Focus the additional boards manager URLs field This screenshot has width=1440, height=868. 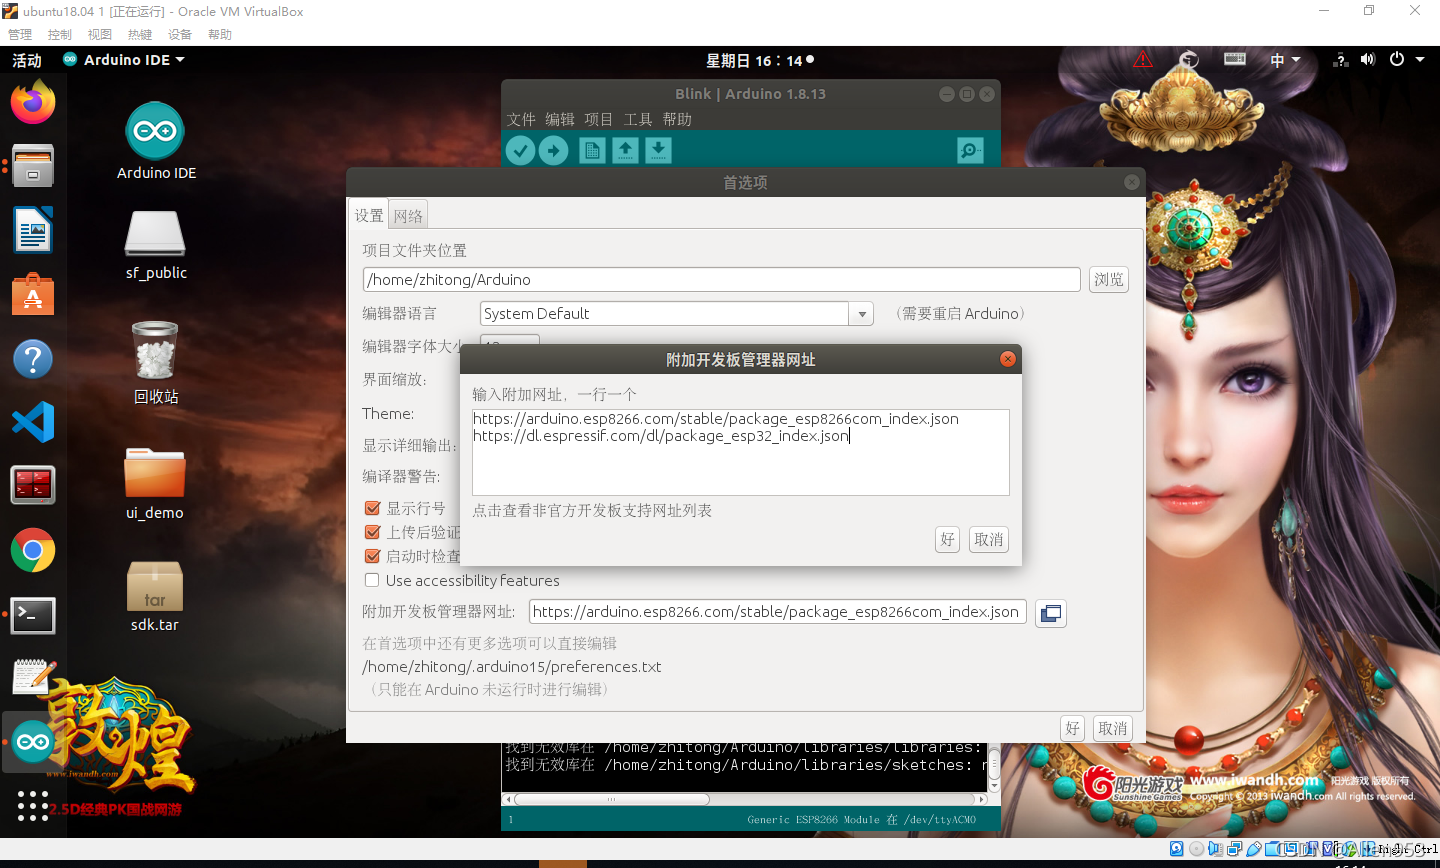[x=777, y=612]
